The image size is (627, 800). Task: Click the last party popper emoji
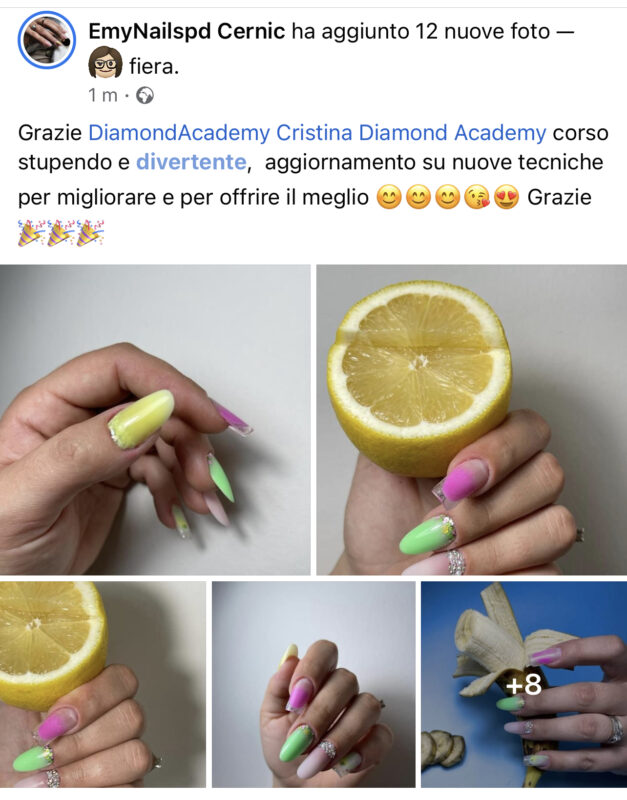pyautogui.click(x=91, y=233)
